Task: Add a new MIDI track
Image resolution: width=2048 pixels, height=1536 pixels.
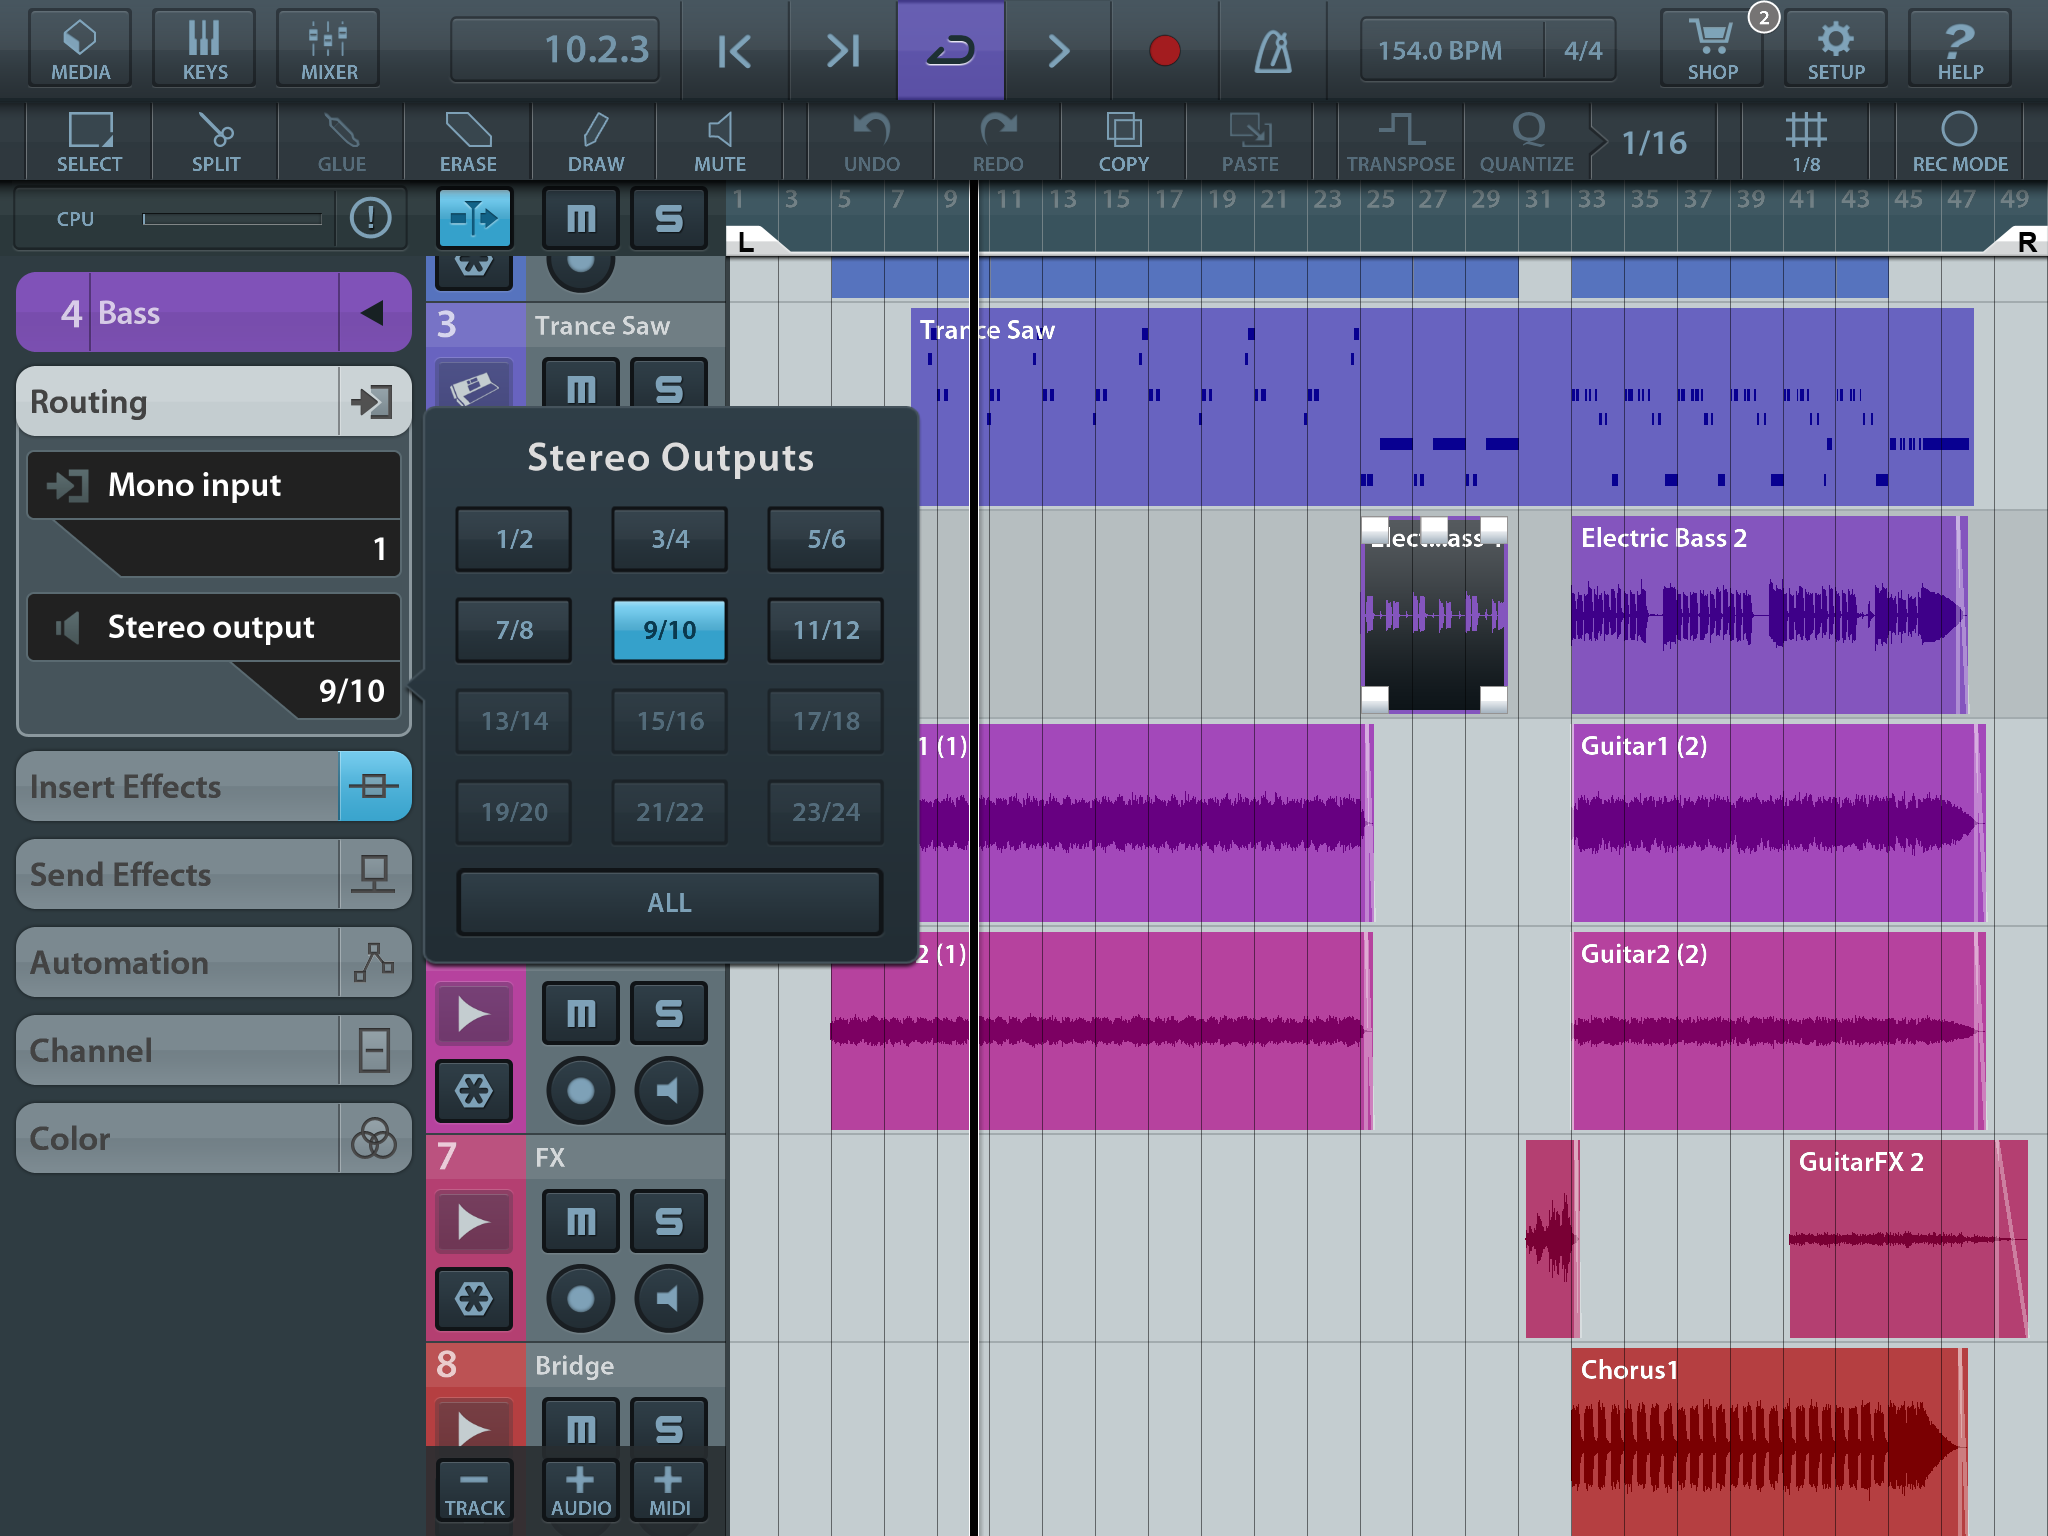Action: coord(669,1490)
